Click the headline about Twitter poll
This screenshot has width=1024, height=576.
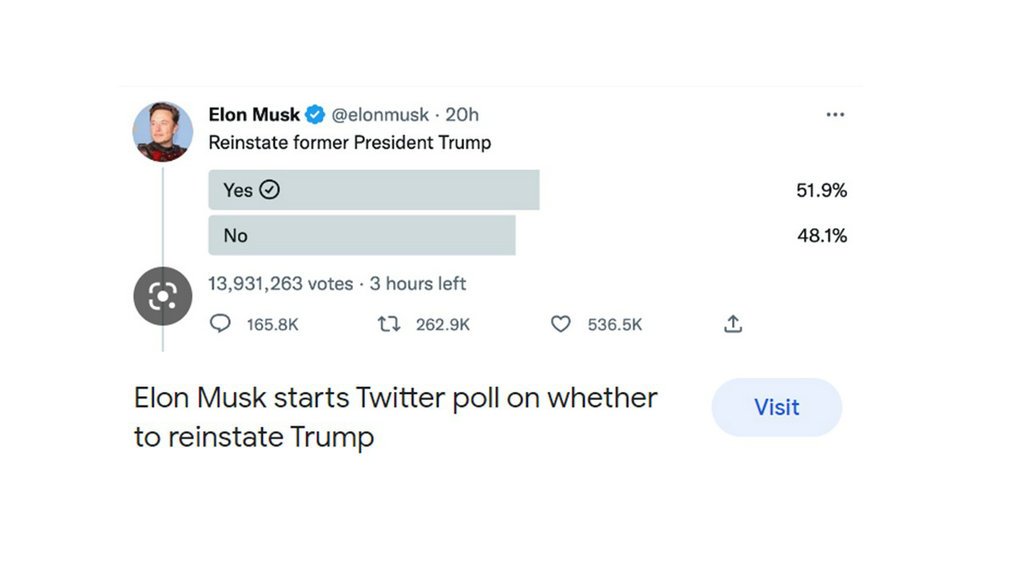click(395, 417)
